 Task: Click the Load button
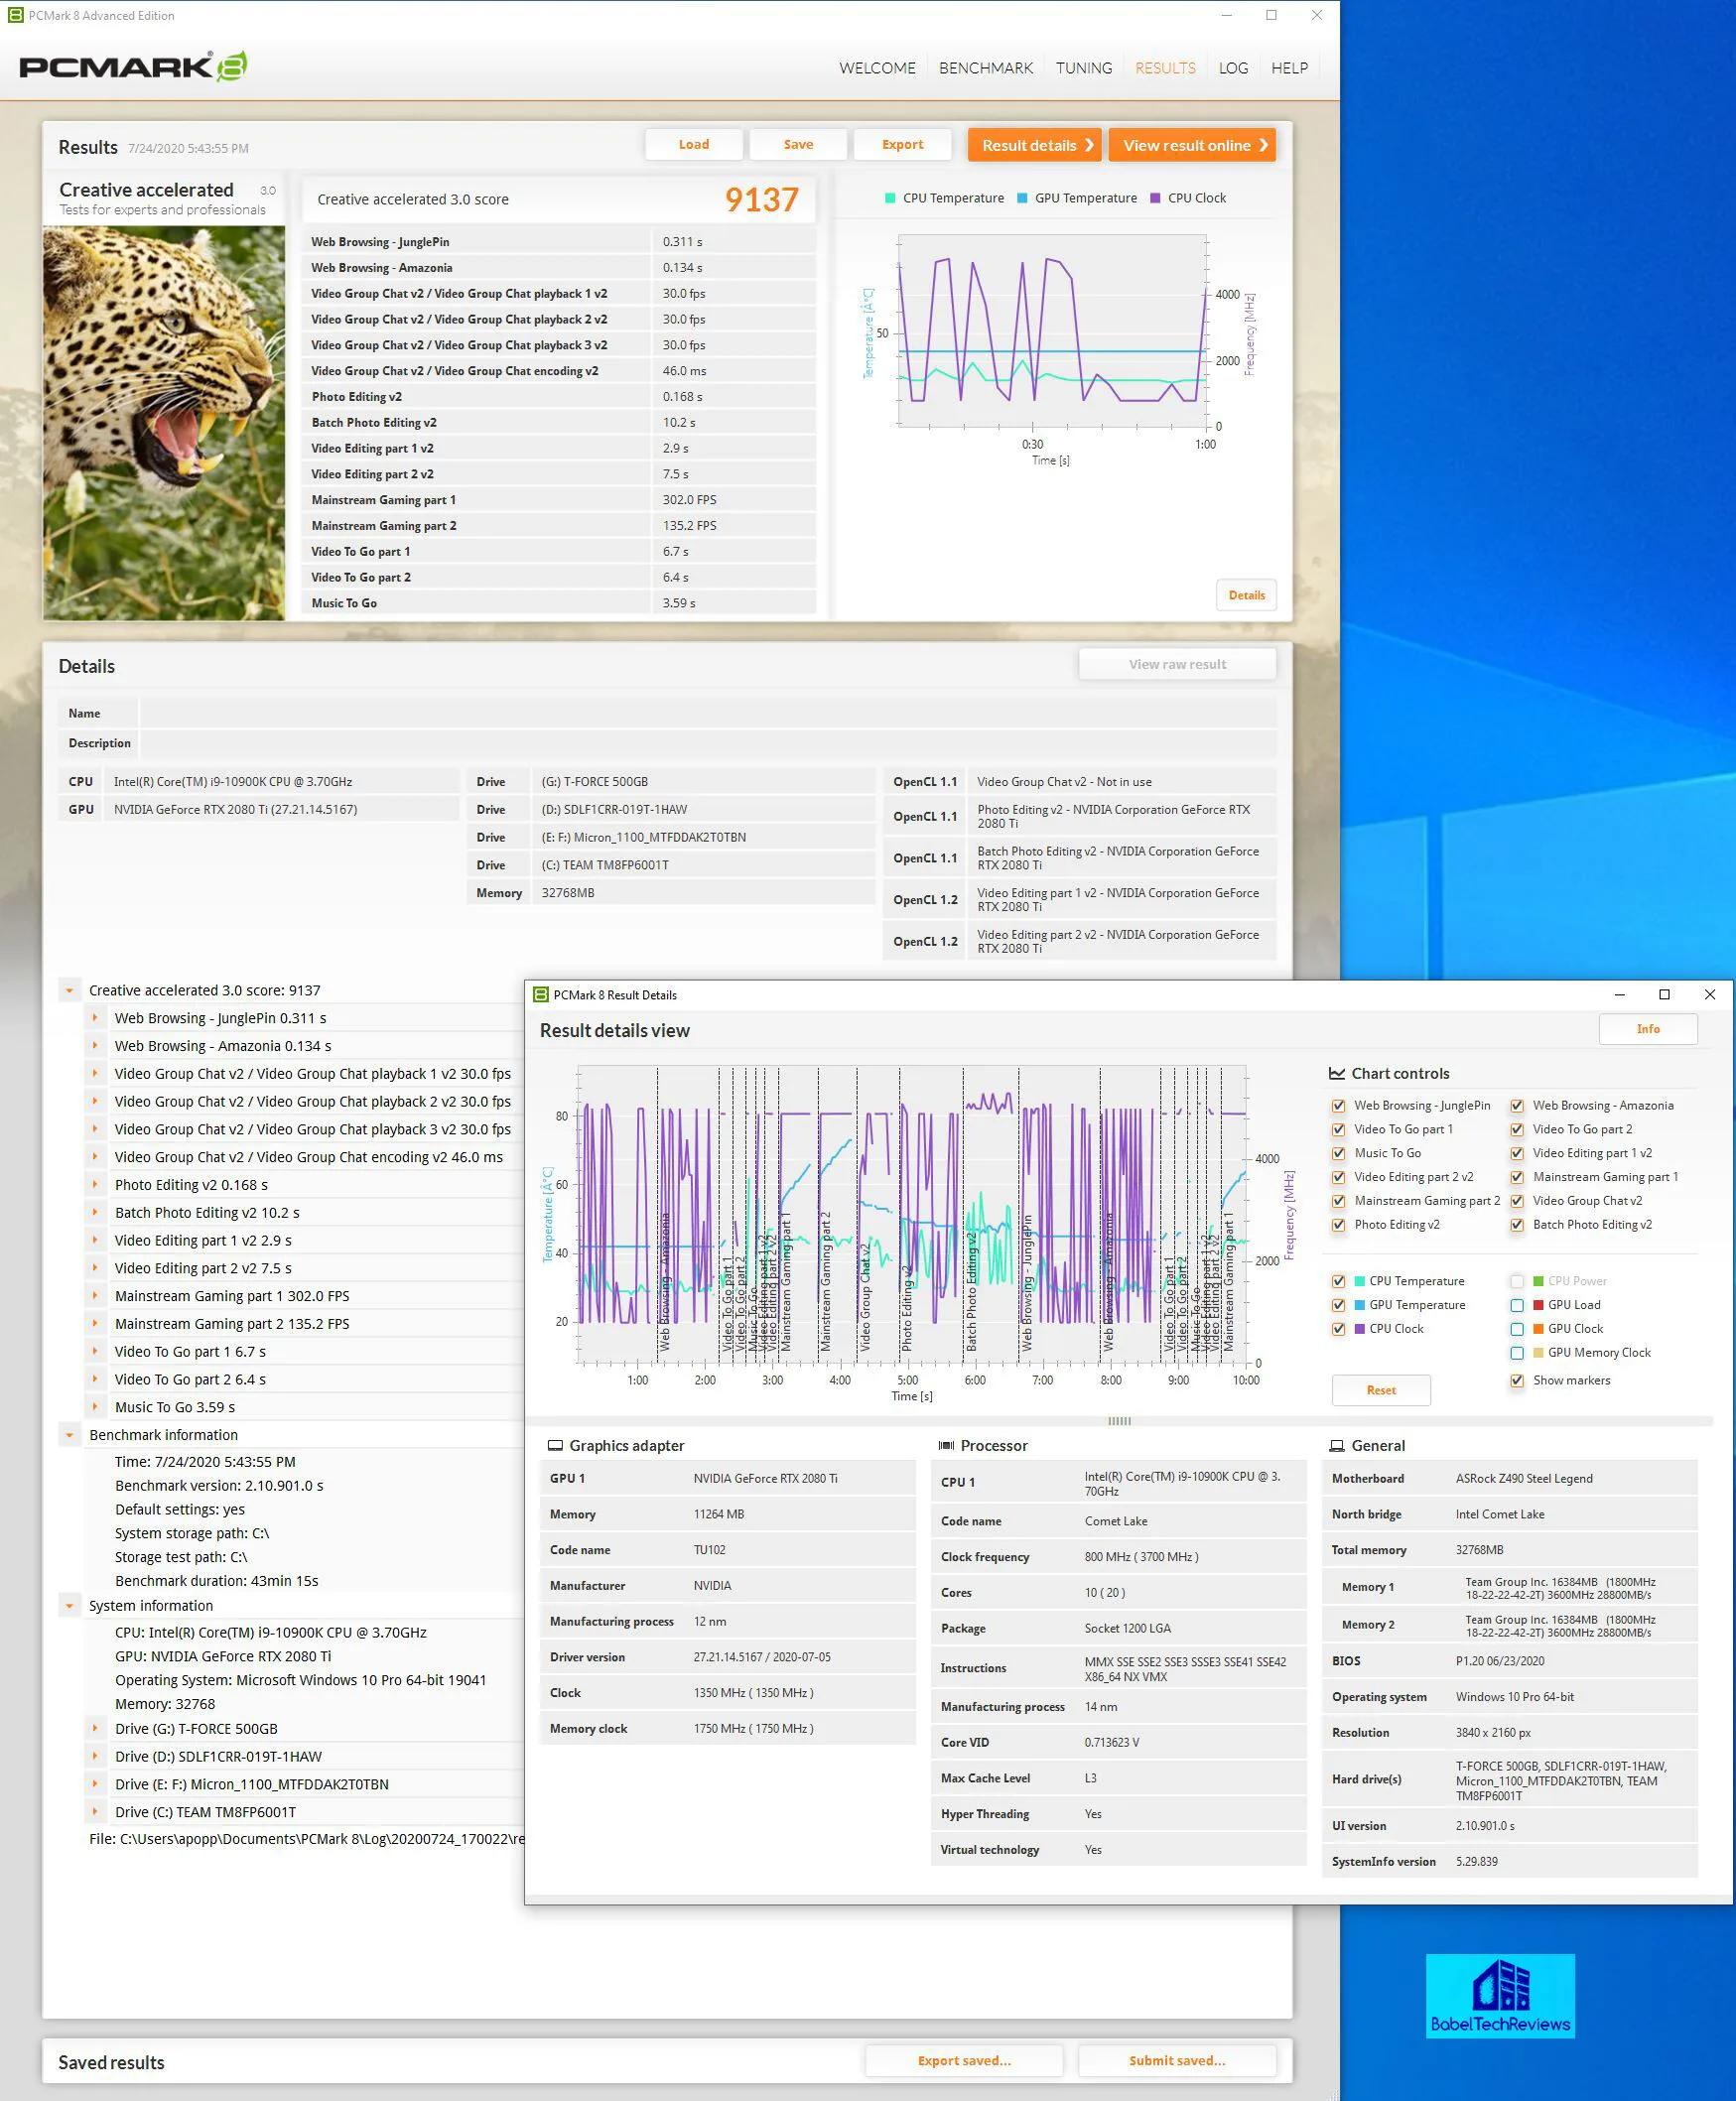point(694,145)
